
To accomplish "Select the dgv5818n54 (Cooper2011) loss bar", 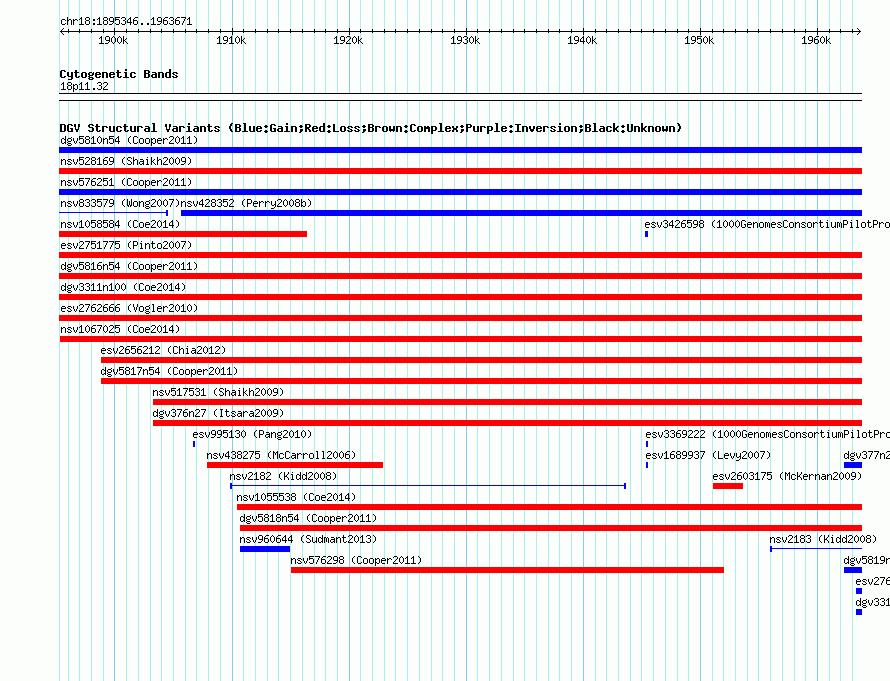I will [551, 528].
